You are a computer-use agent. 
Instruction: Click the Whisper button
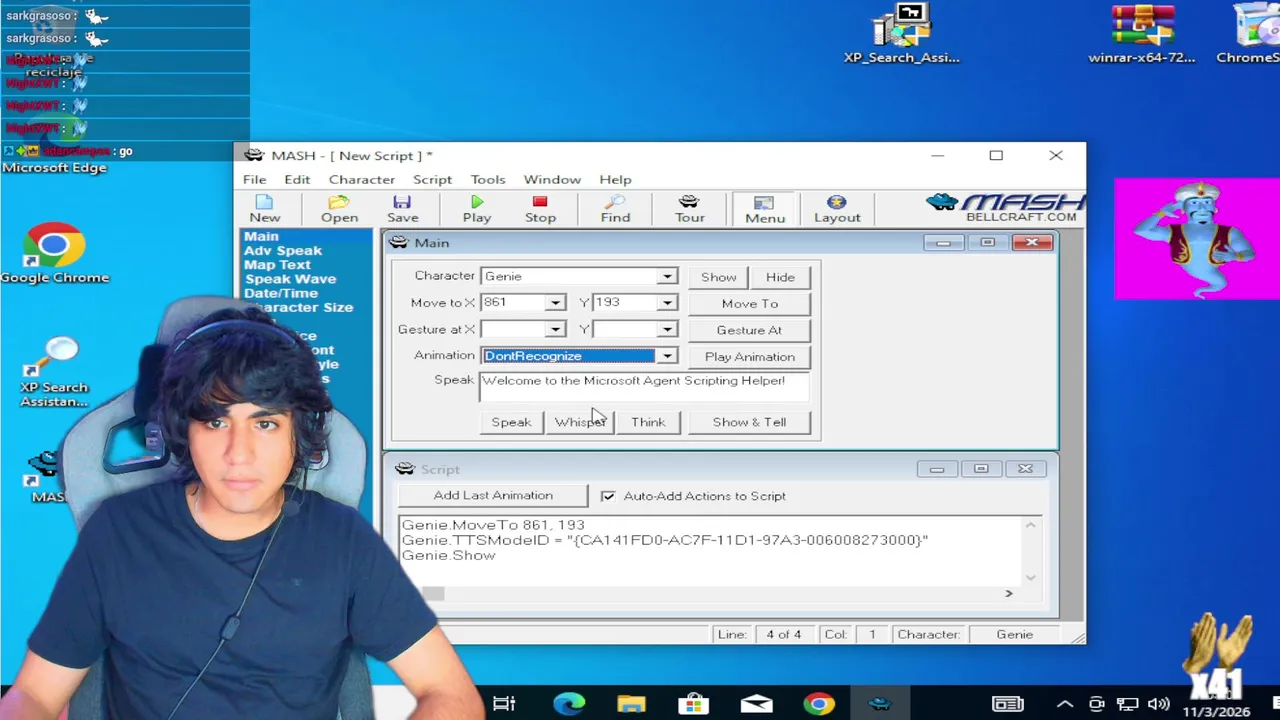point(580,422)
